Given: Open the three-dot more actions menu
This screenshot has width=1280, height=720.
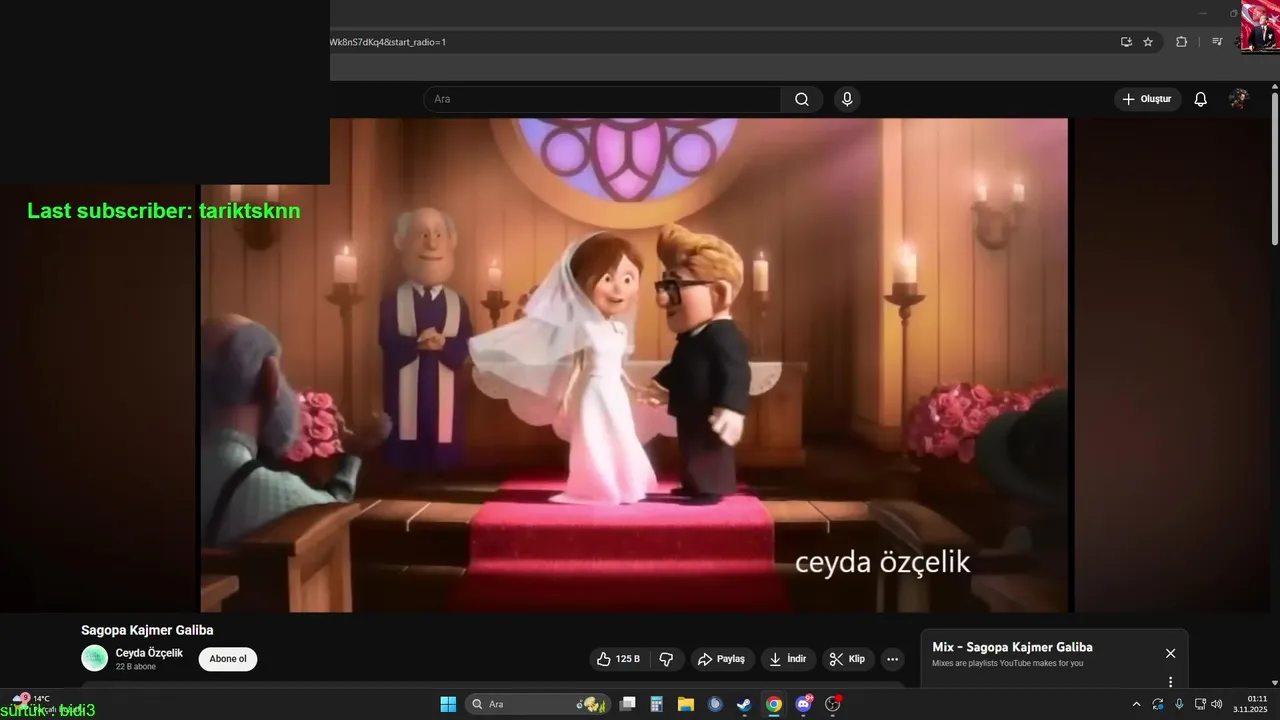Looking at the screenshot, I should pos(893,659).
